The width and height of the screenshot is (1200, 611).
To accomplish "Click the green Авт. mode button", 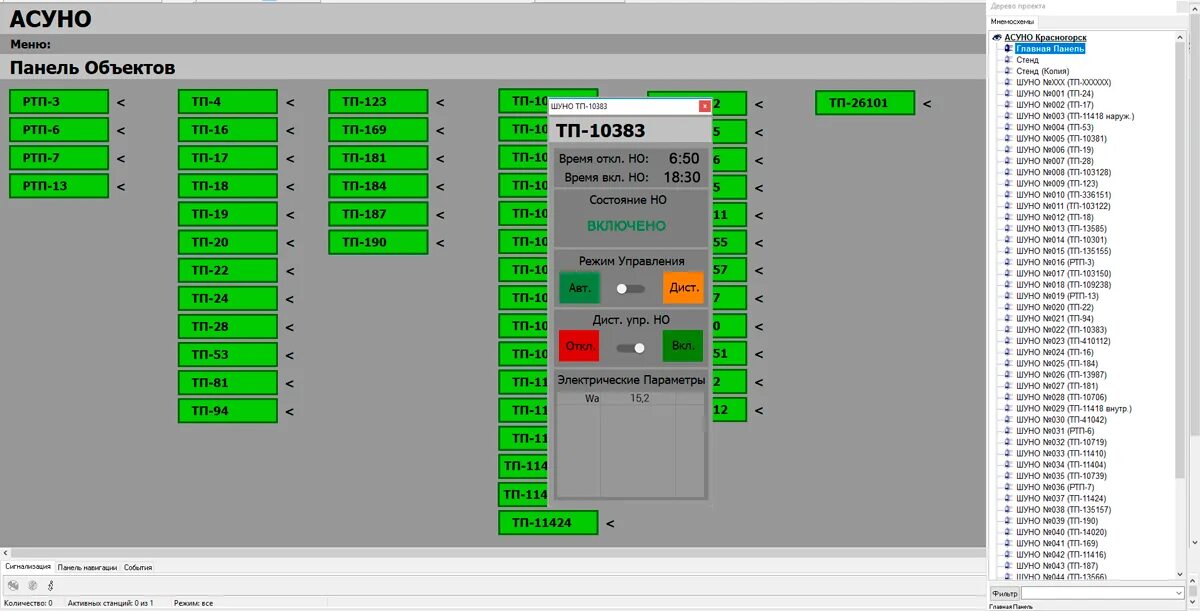I will tap(580, 288).
